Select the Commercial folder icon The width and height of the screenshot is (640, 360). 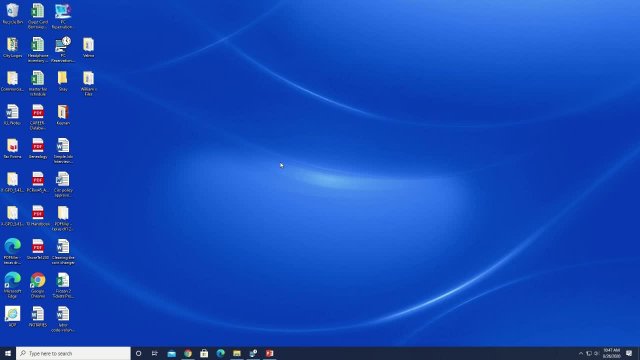click(x=13, y=78)
